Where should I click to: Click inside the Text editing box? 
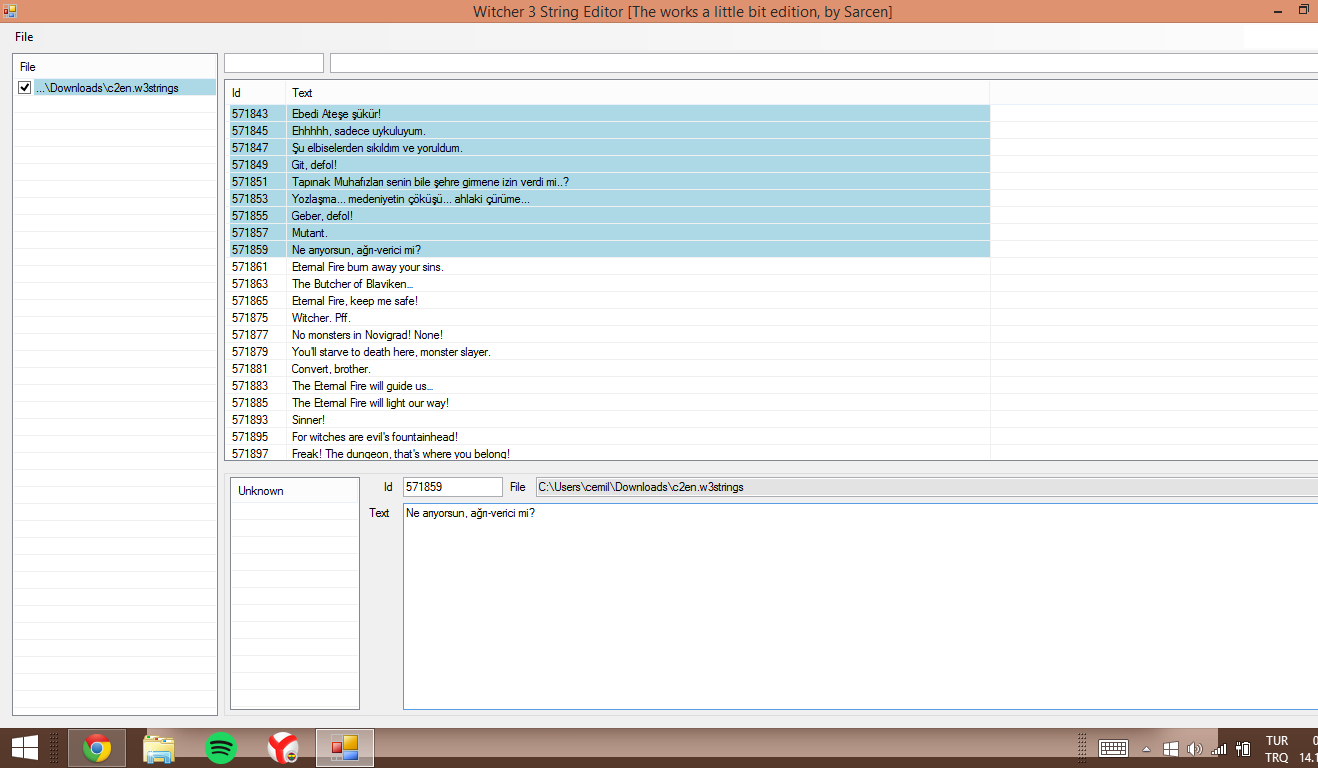[860, 607]
